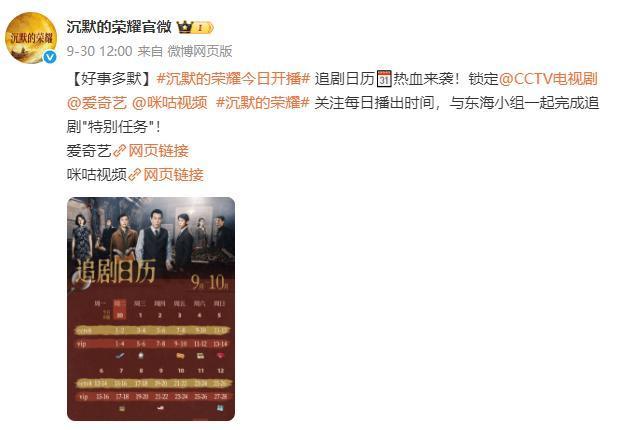
Task: Click the crown membership badge icon
Action: pos(184,27)
